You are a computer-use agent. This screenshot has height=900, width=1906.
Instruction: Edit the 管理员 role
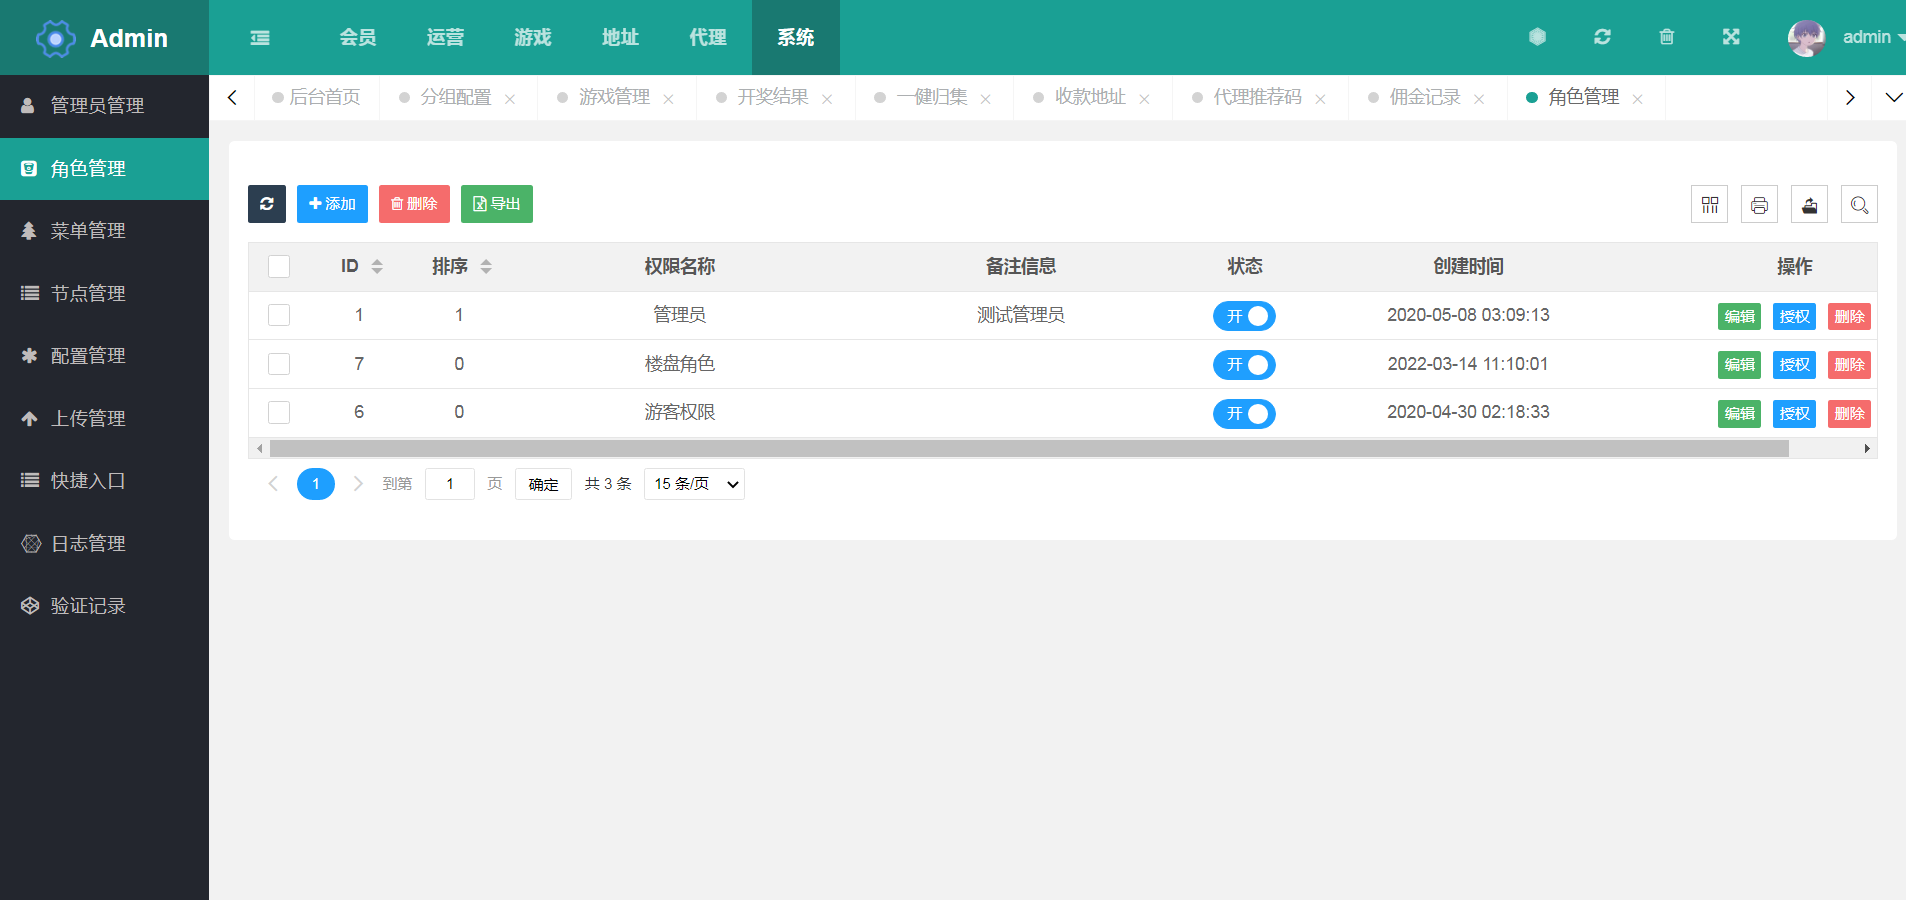(1739, 317)
